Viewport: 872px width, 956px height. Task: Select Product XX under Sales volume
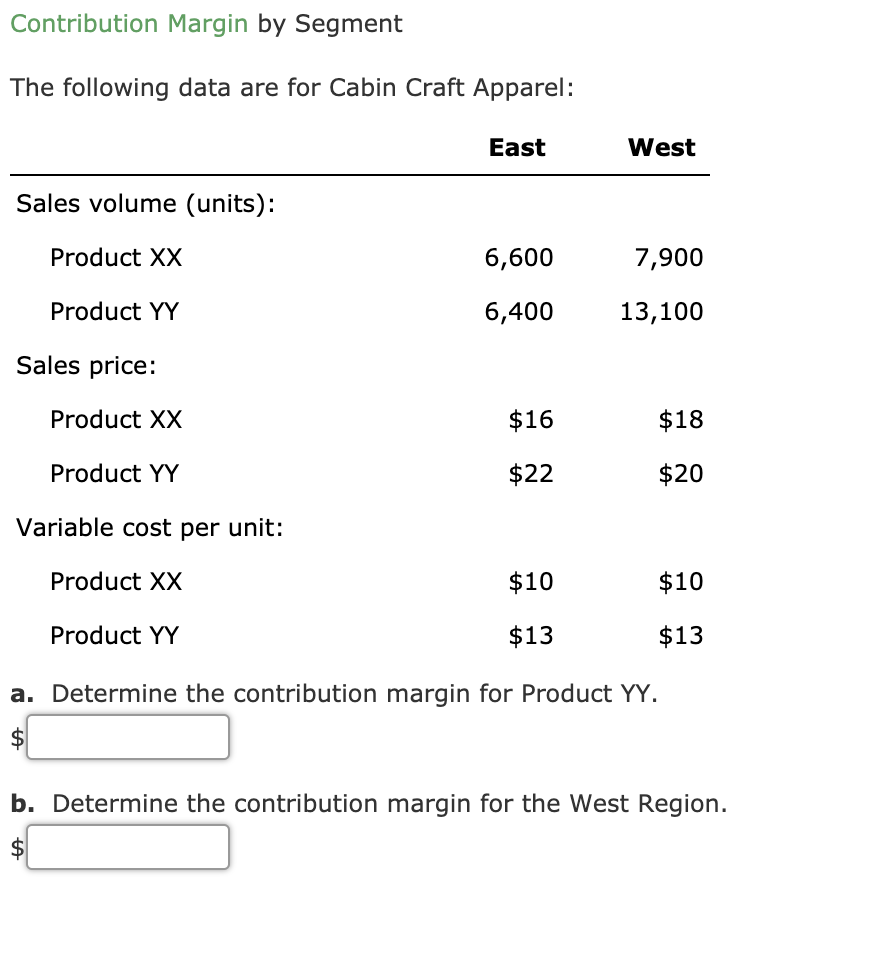click(116, 257)
